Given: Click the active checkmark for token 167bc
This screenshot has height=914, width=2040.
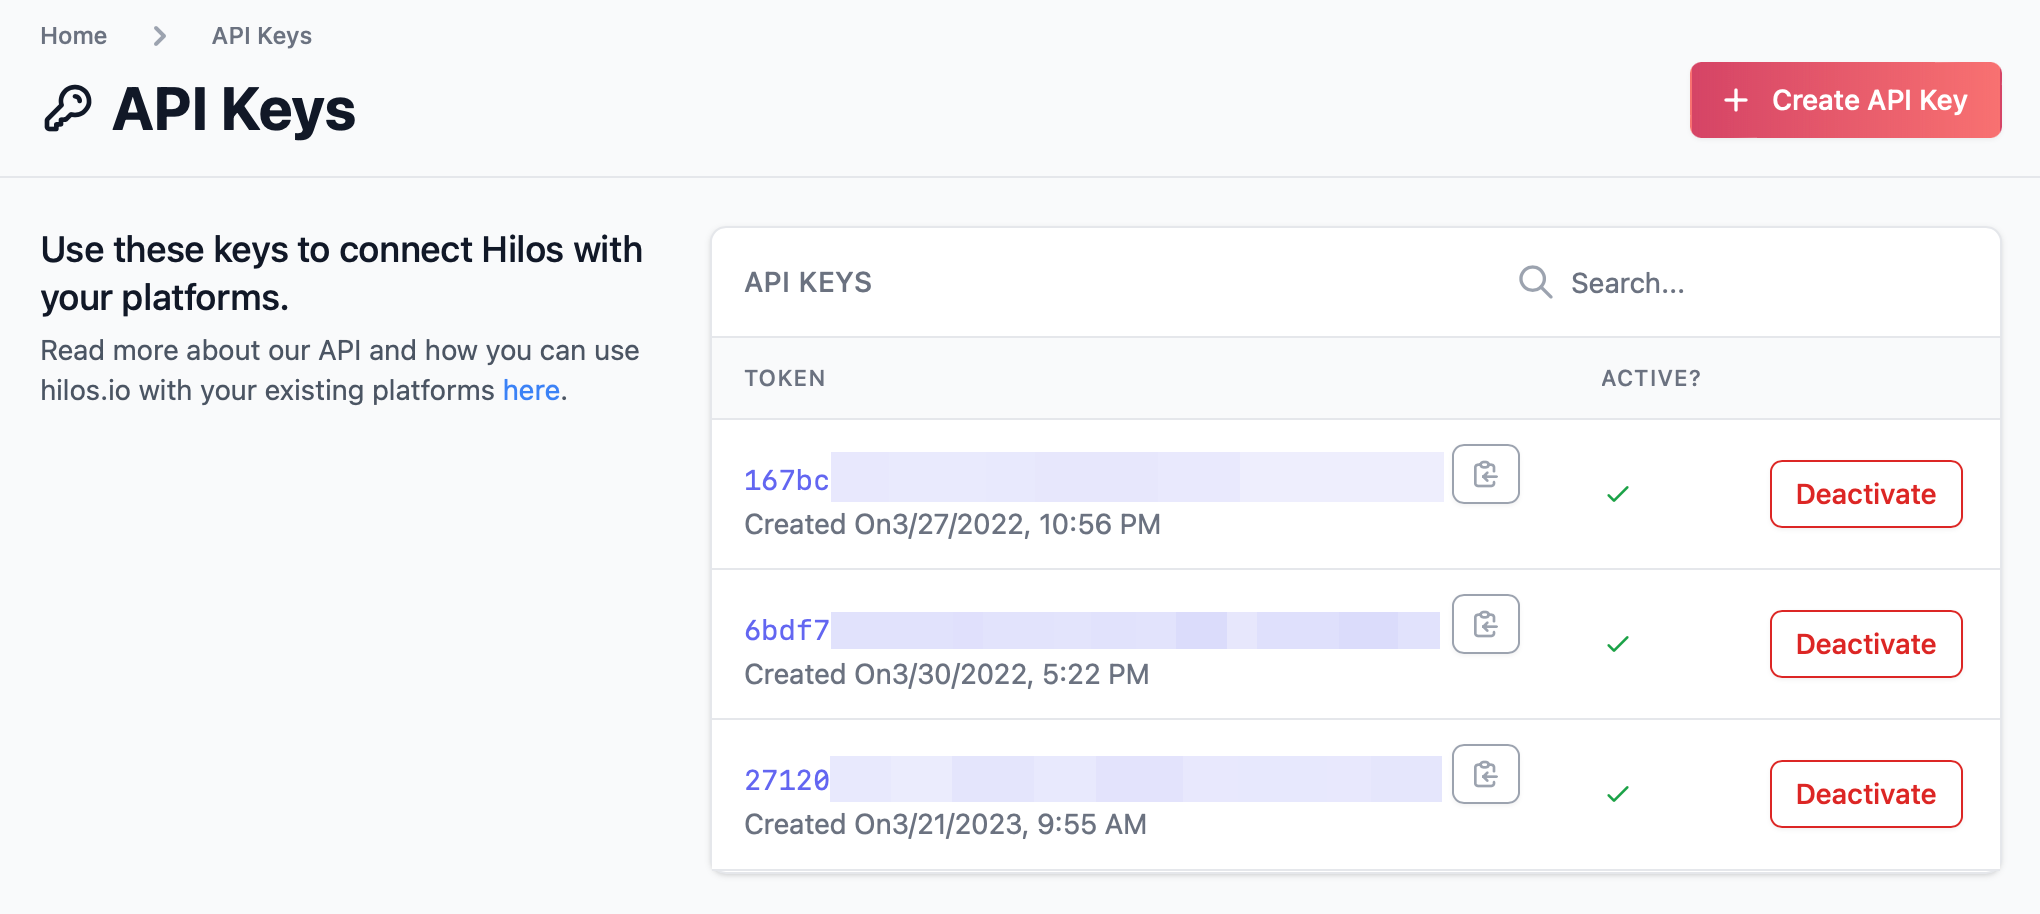Looking at the screenshot, I should click(x=1617, y=494).
